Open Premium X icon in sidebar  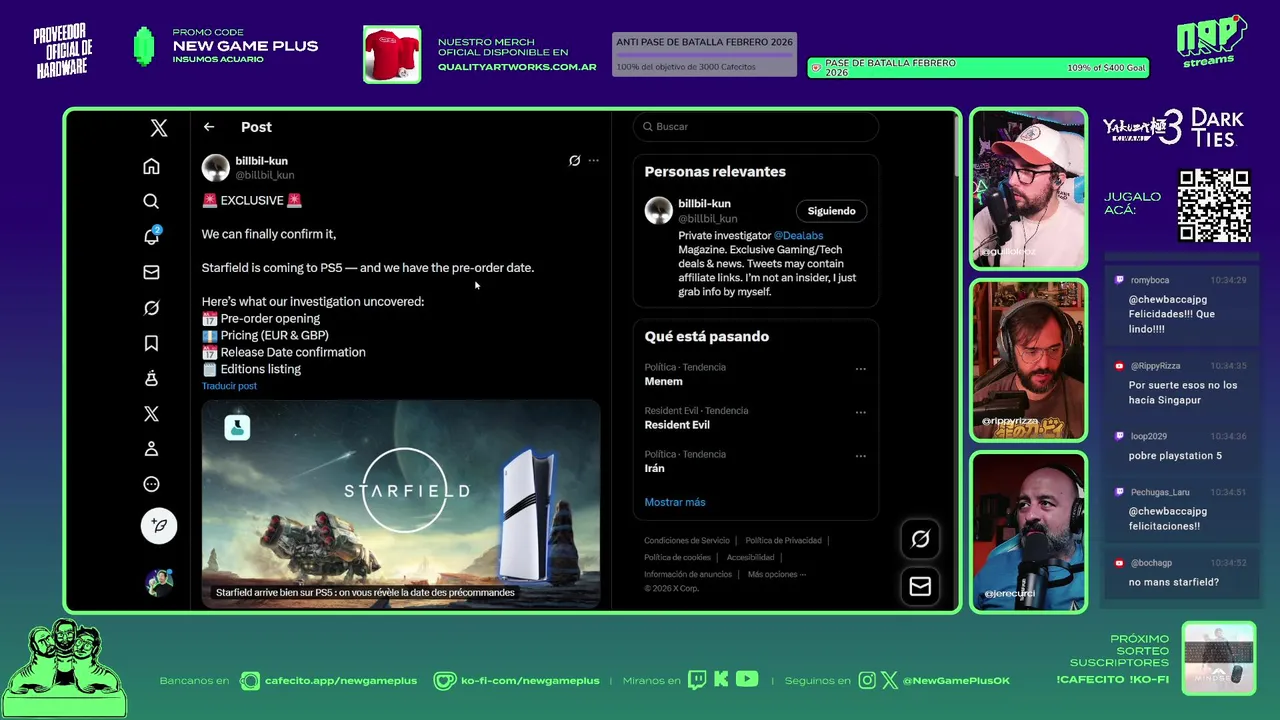coord(151,414)
